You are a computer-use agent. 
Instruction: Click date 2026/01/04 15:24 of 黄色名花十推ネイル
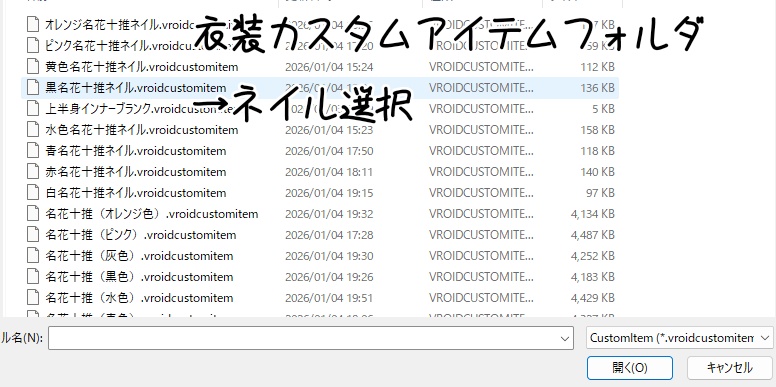tap(329, 67)
